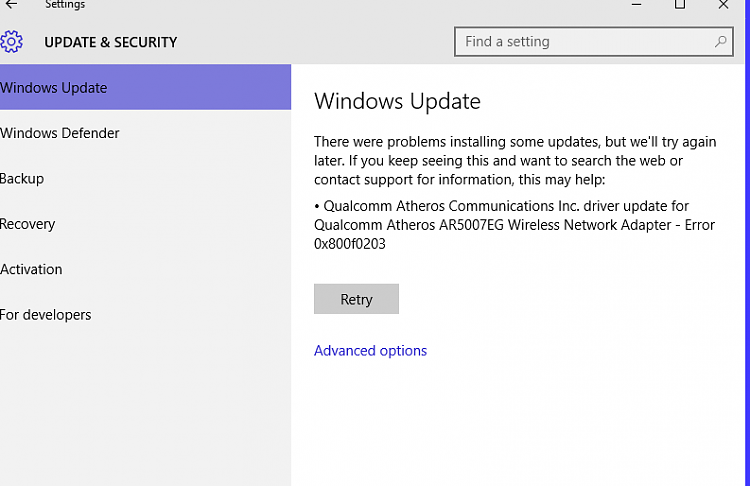Open the For developers section

[145, 315]
